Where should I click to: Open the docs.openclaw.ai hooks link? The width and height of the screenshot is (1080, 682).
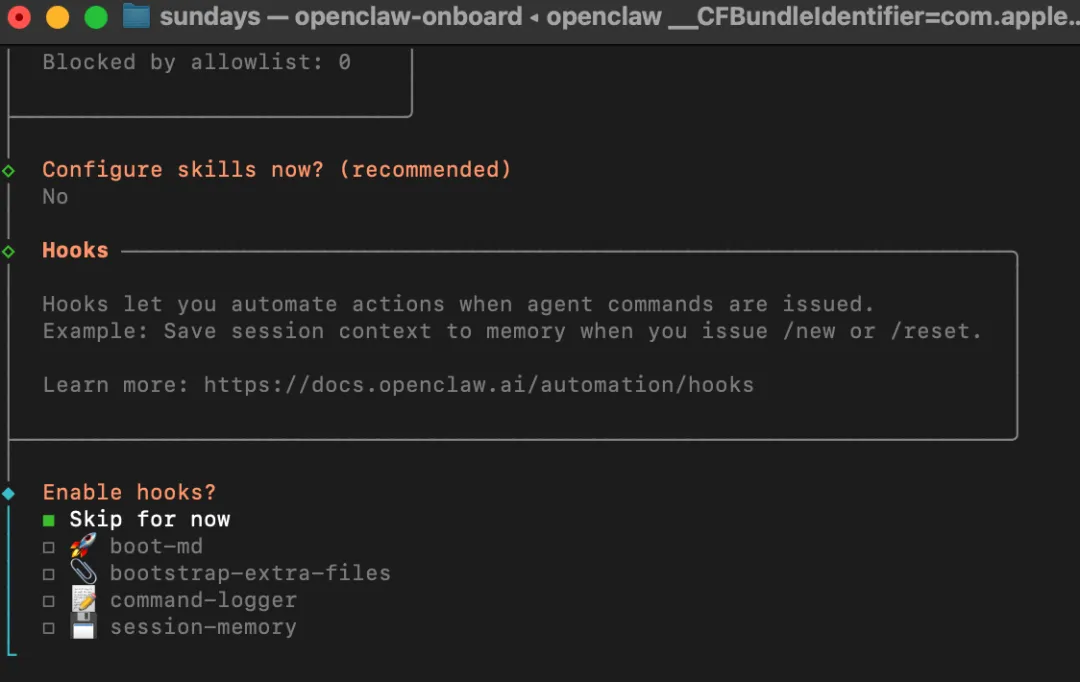pos(478,384)
